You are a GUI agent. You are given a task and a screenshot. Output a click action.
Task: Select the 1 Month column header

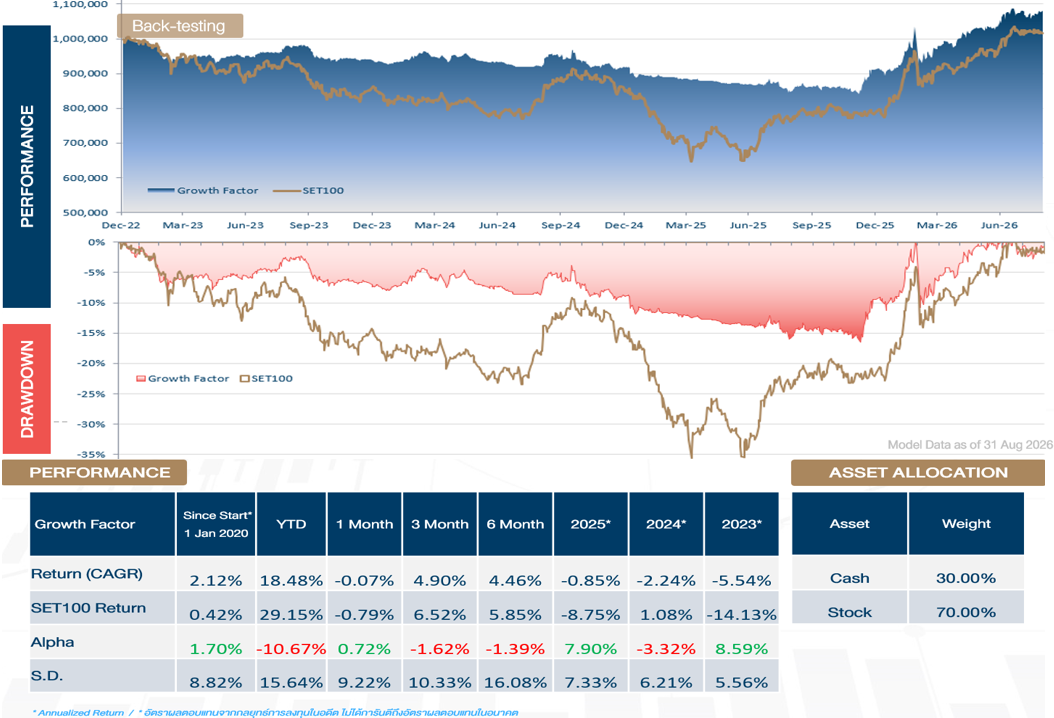365,524
